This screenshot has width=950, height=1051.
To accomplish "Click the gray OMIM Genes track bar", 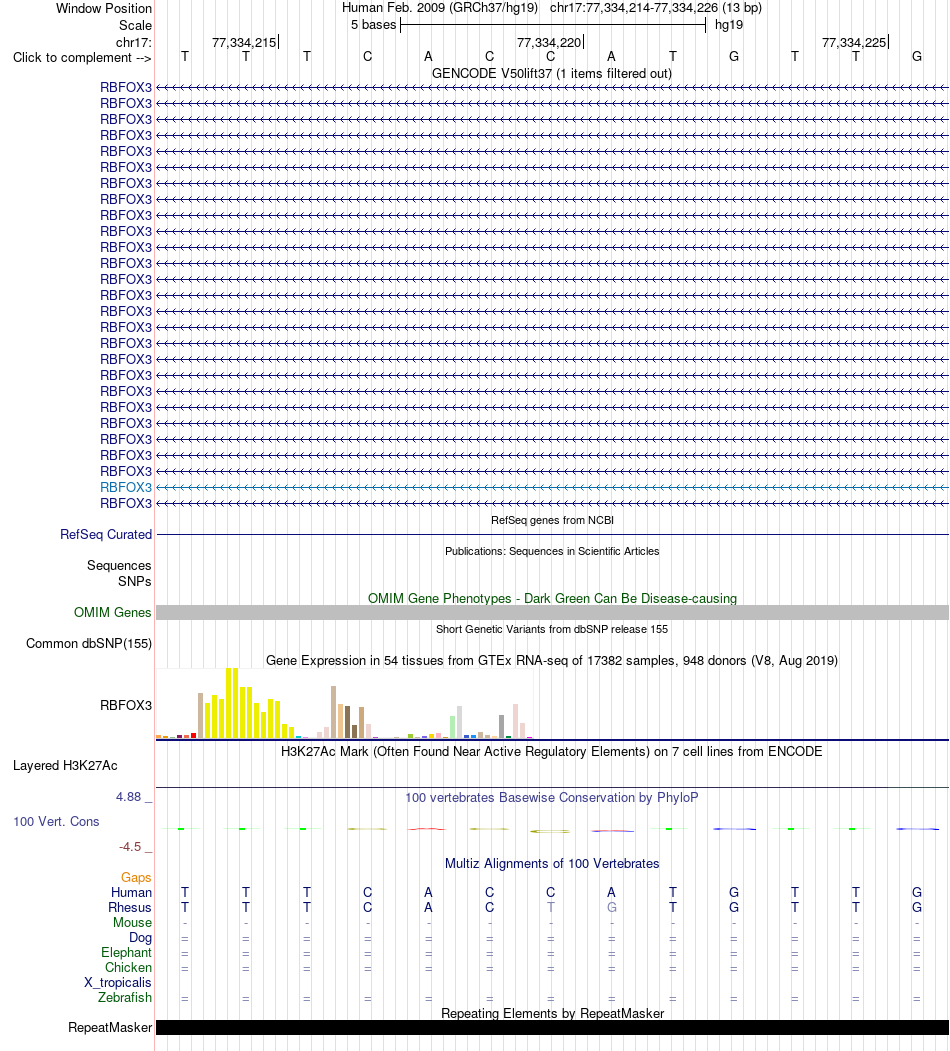I will click(x=552, y=612).
